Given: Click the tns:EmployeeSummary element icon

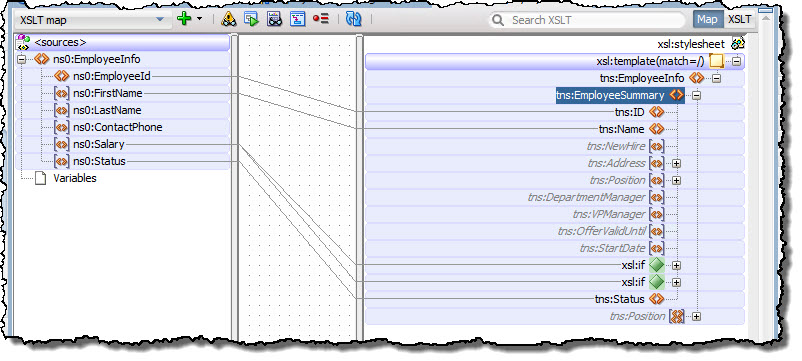Looking at the screenshot, I should (x=676, y=95).
